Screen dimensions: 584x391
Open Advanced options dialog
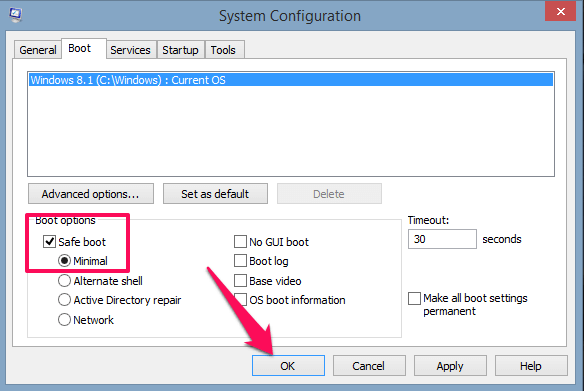click(x=91, y=194)
